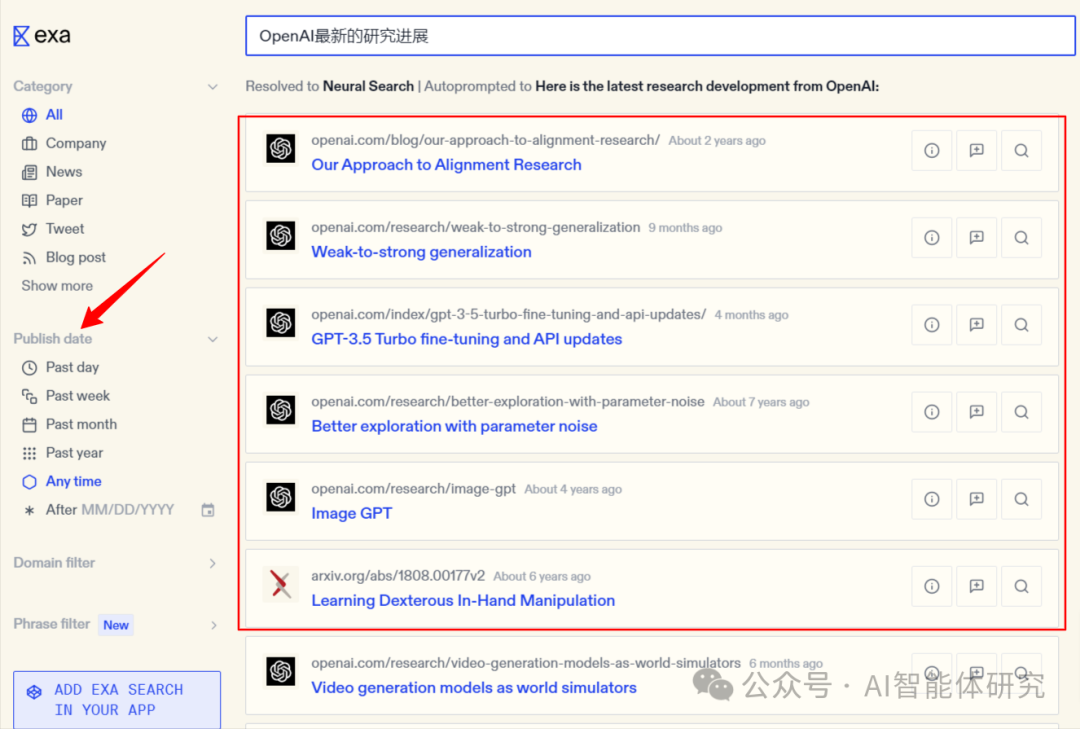The width and height of the screenshot is (1080, 729).
Task: Limit publish date to Past month
Action: pyautogui.click(x=69, y=424)
